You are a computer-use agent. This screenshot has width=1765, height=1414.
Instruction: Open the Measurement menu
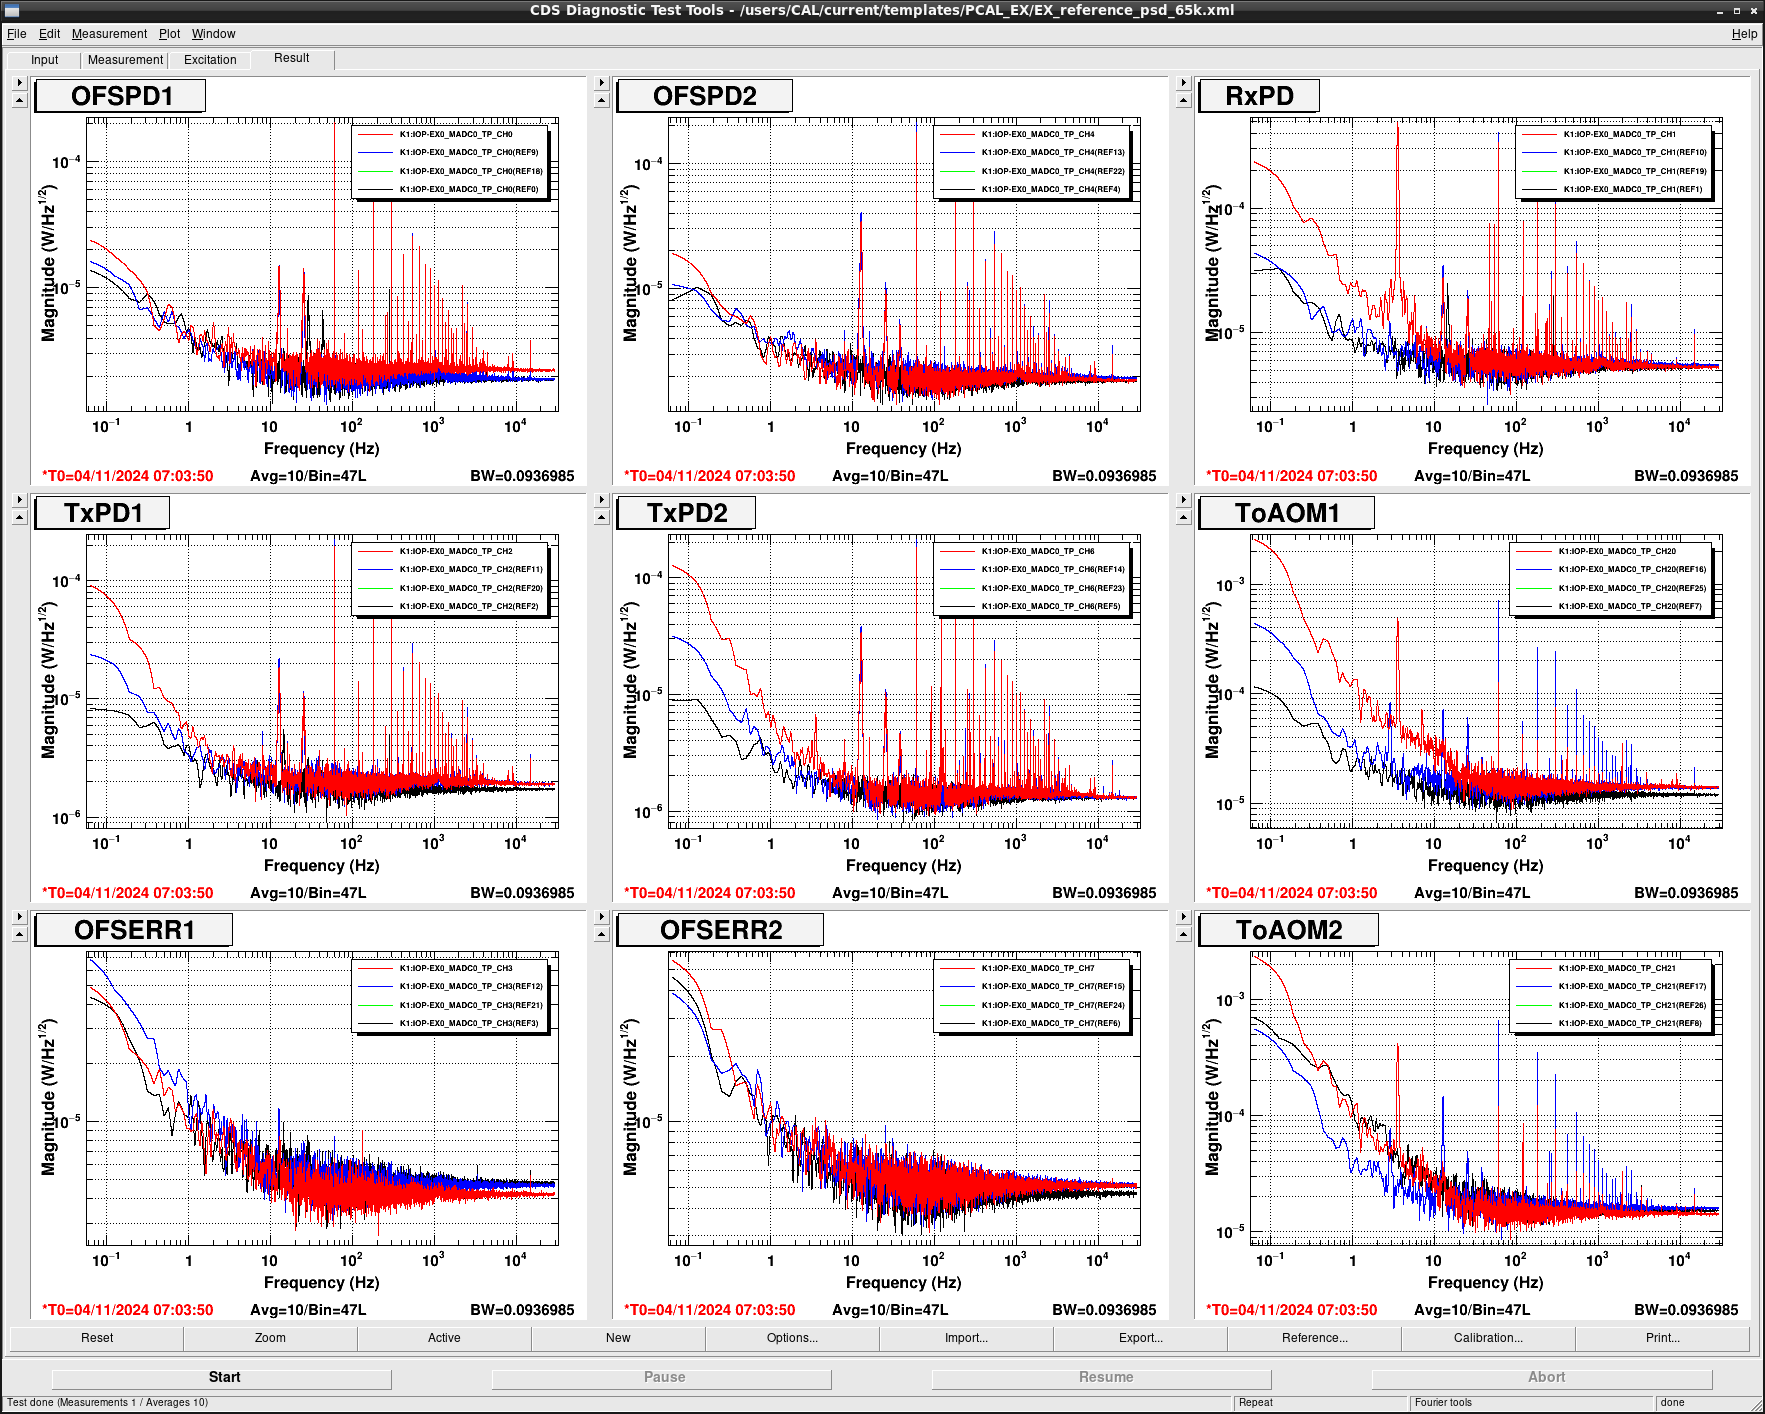click(109, 34)
